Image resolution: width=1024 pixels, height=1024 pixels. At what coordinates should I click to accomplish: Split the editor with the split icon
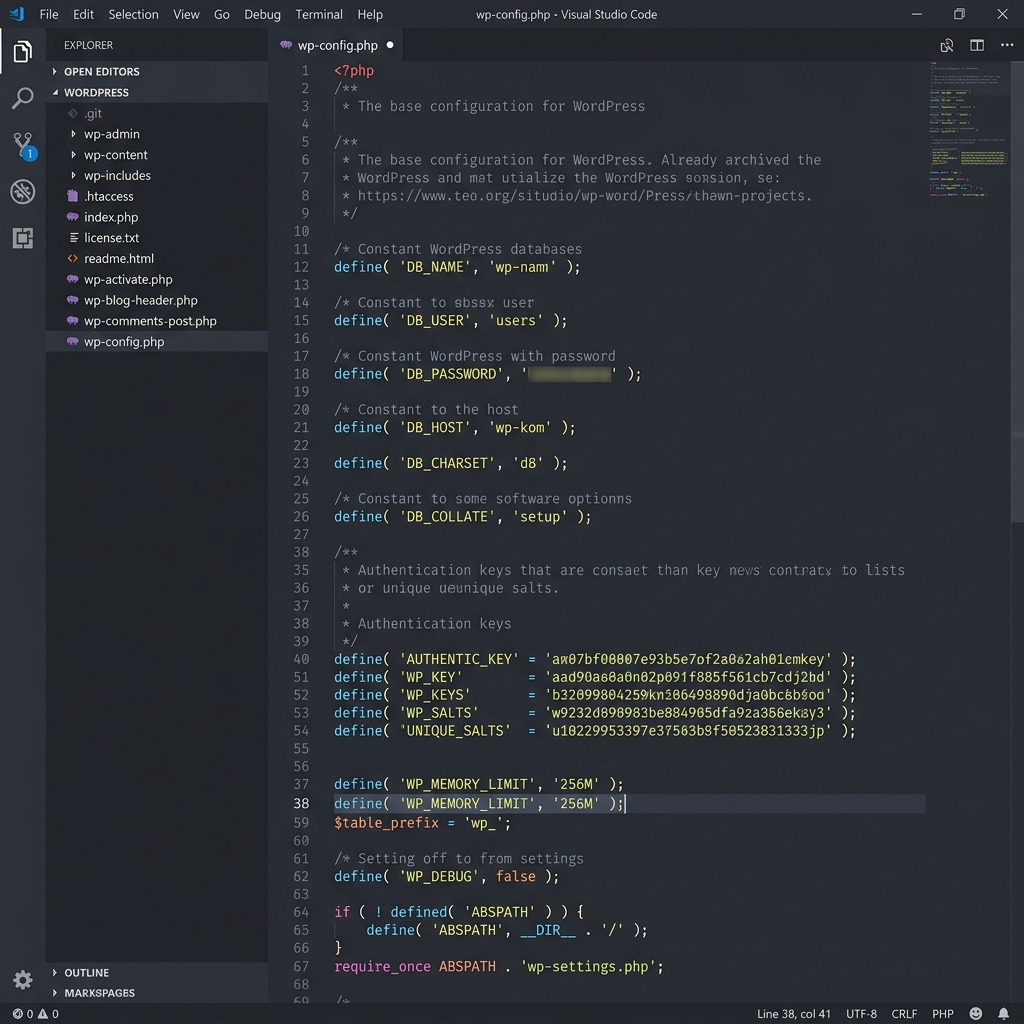coord(976,45)
